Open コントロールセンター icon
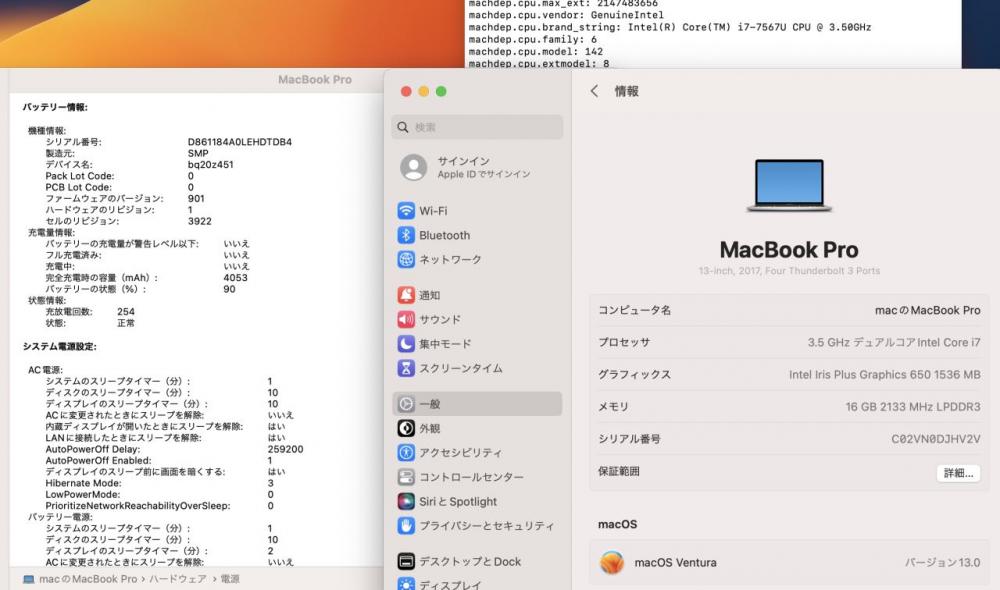The image size is (1000, 590). click(406, 476)
